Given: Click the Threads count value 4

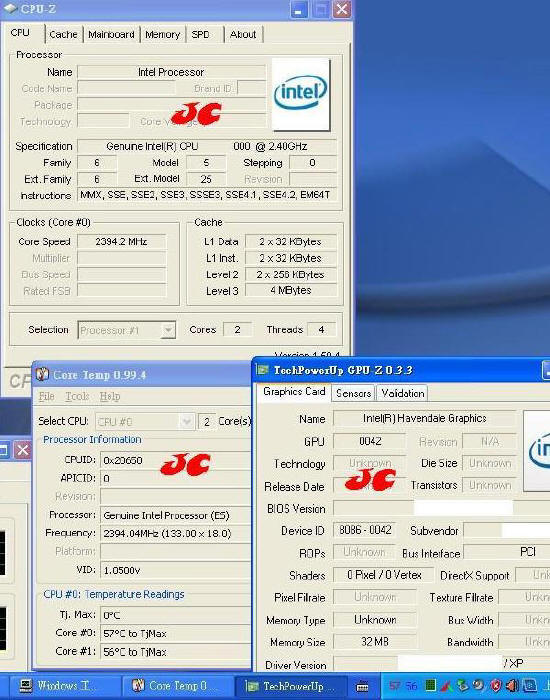Looking at the screenshot, I should click(x=321, y=330).
